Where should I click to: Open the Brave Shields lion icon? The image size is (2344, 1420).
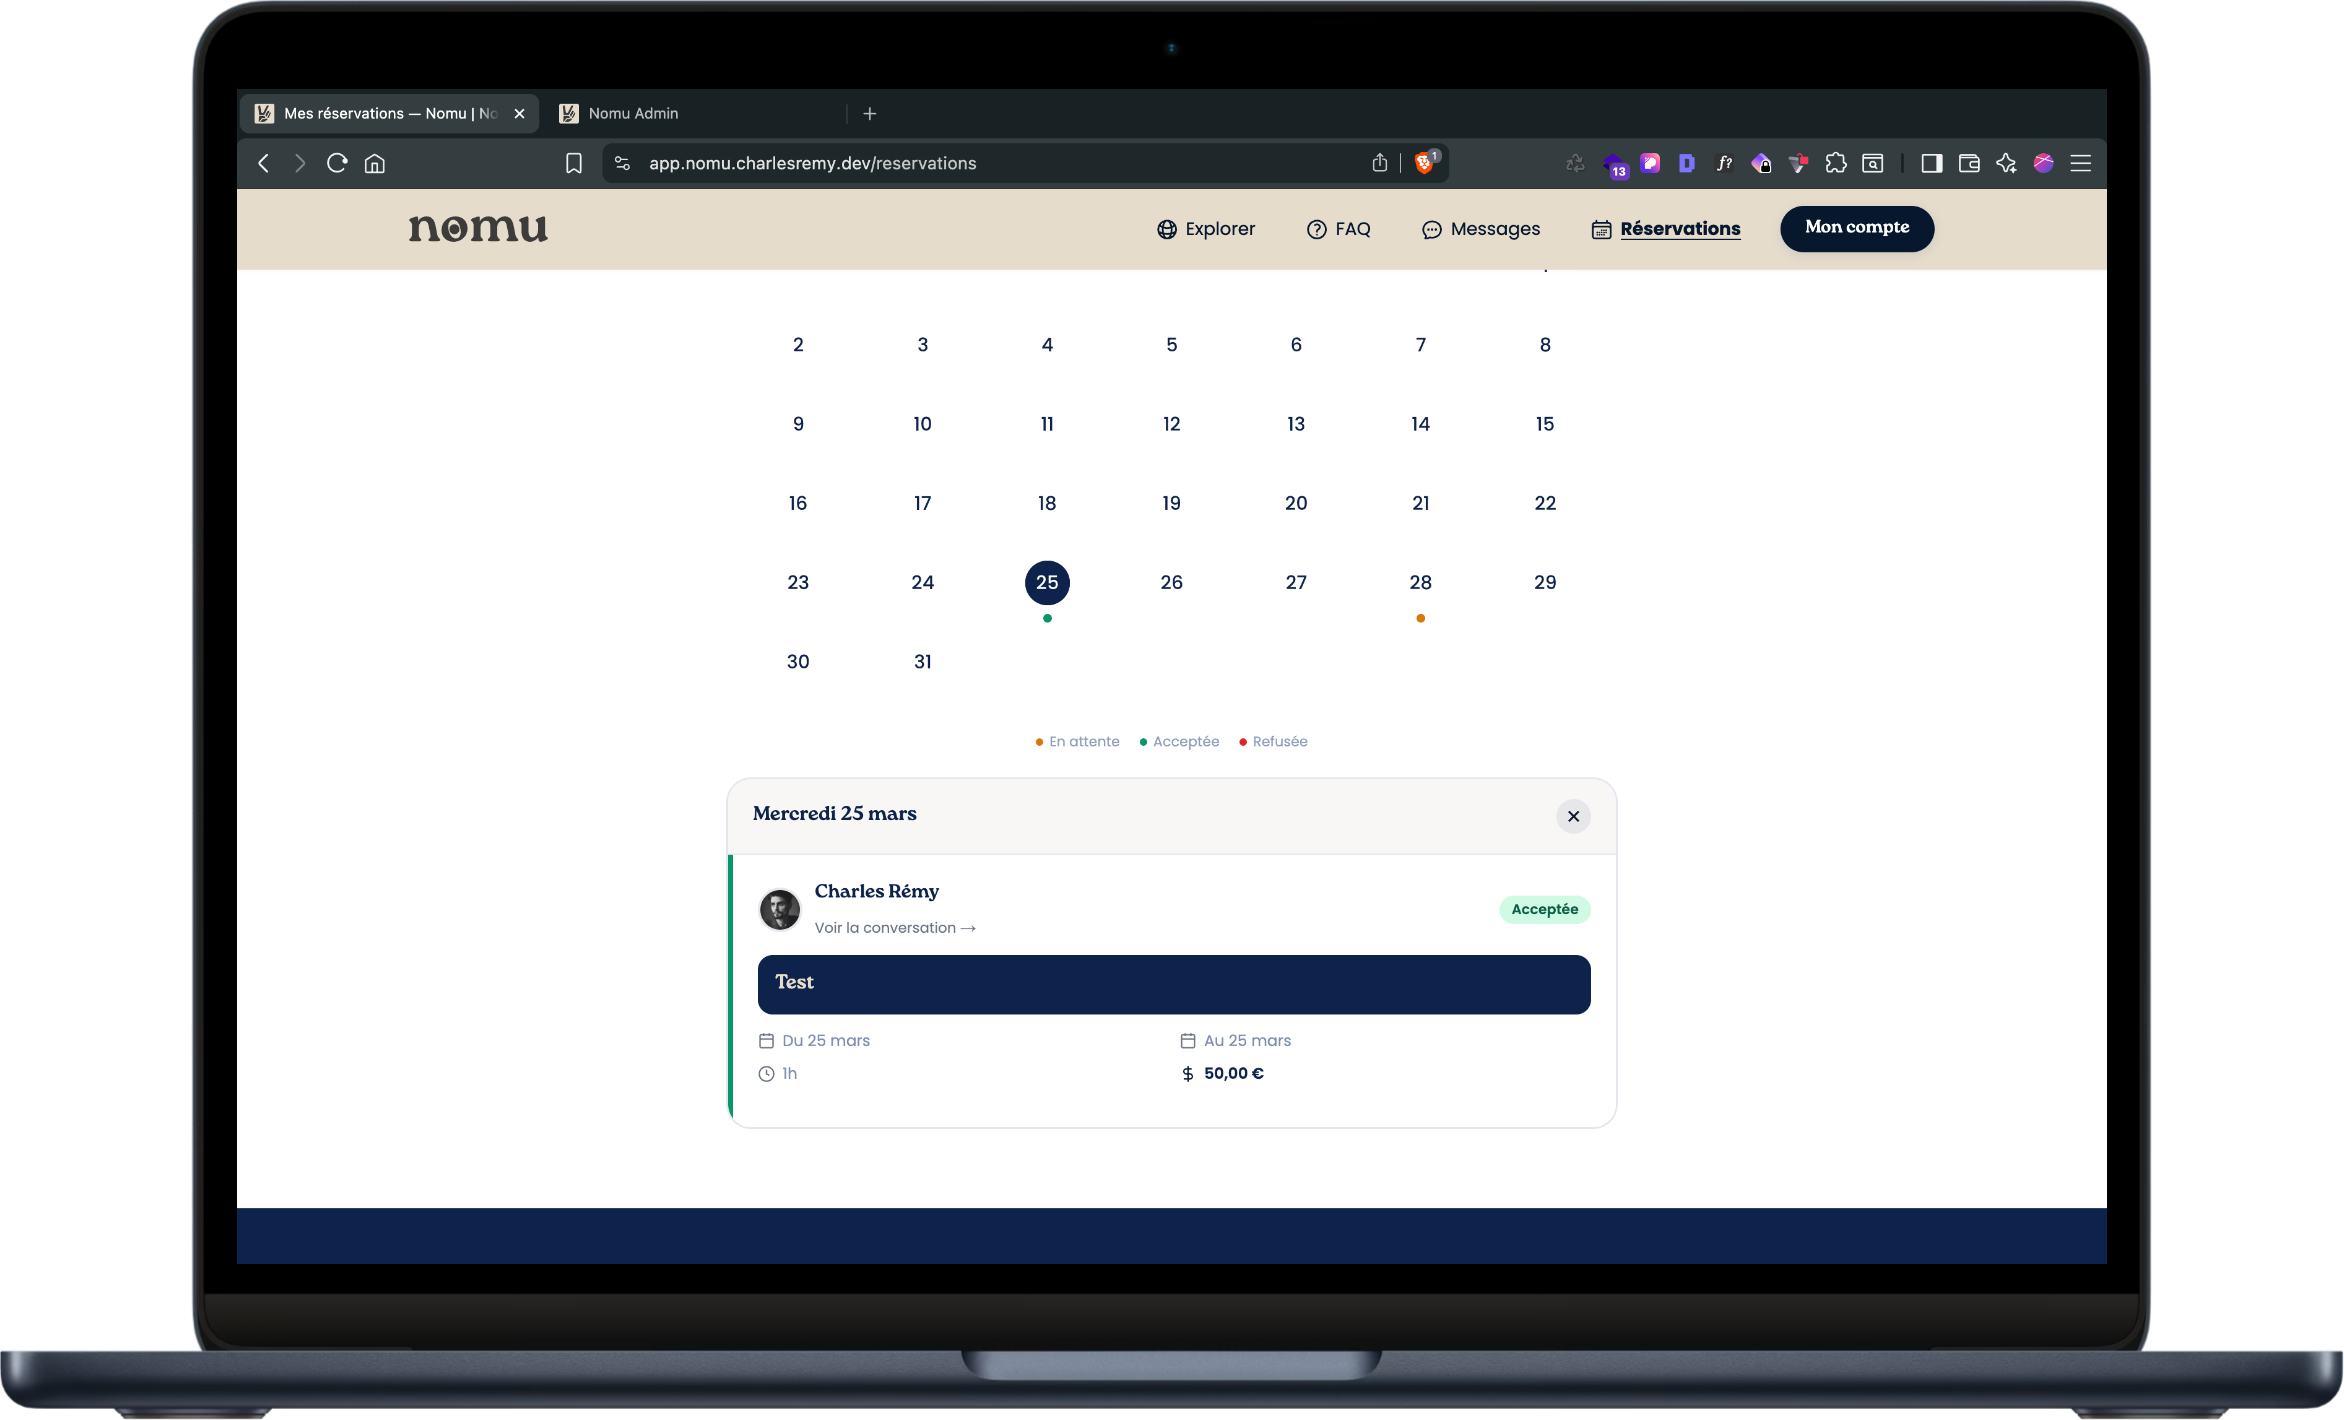[1425, 163]
